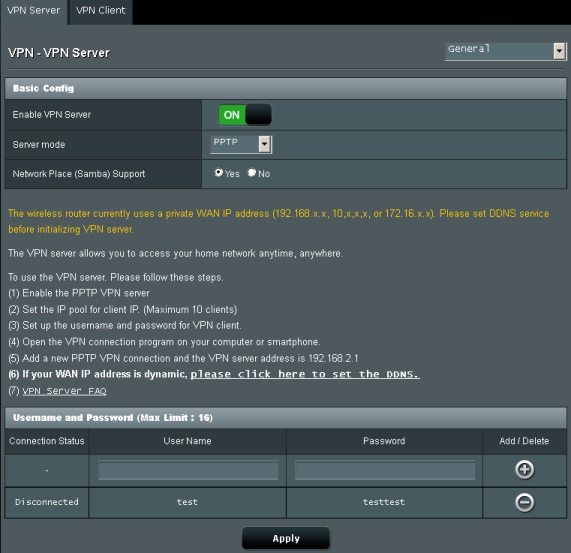Click the Disconnected status cell
Viewport: 571px width, 553px height.
tap(47, 502)
